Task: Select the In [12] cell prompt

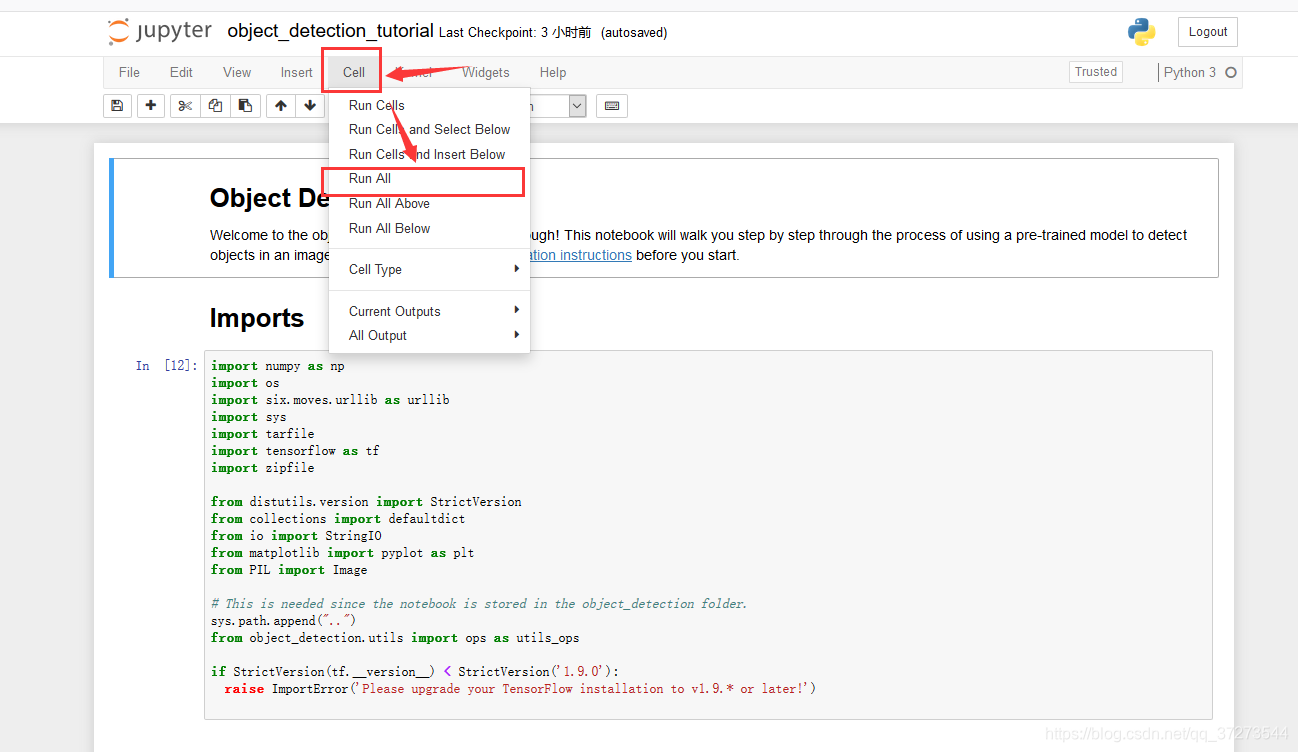Action: (166, 366)
